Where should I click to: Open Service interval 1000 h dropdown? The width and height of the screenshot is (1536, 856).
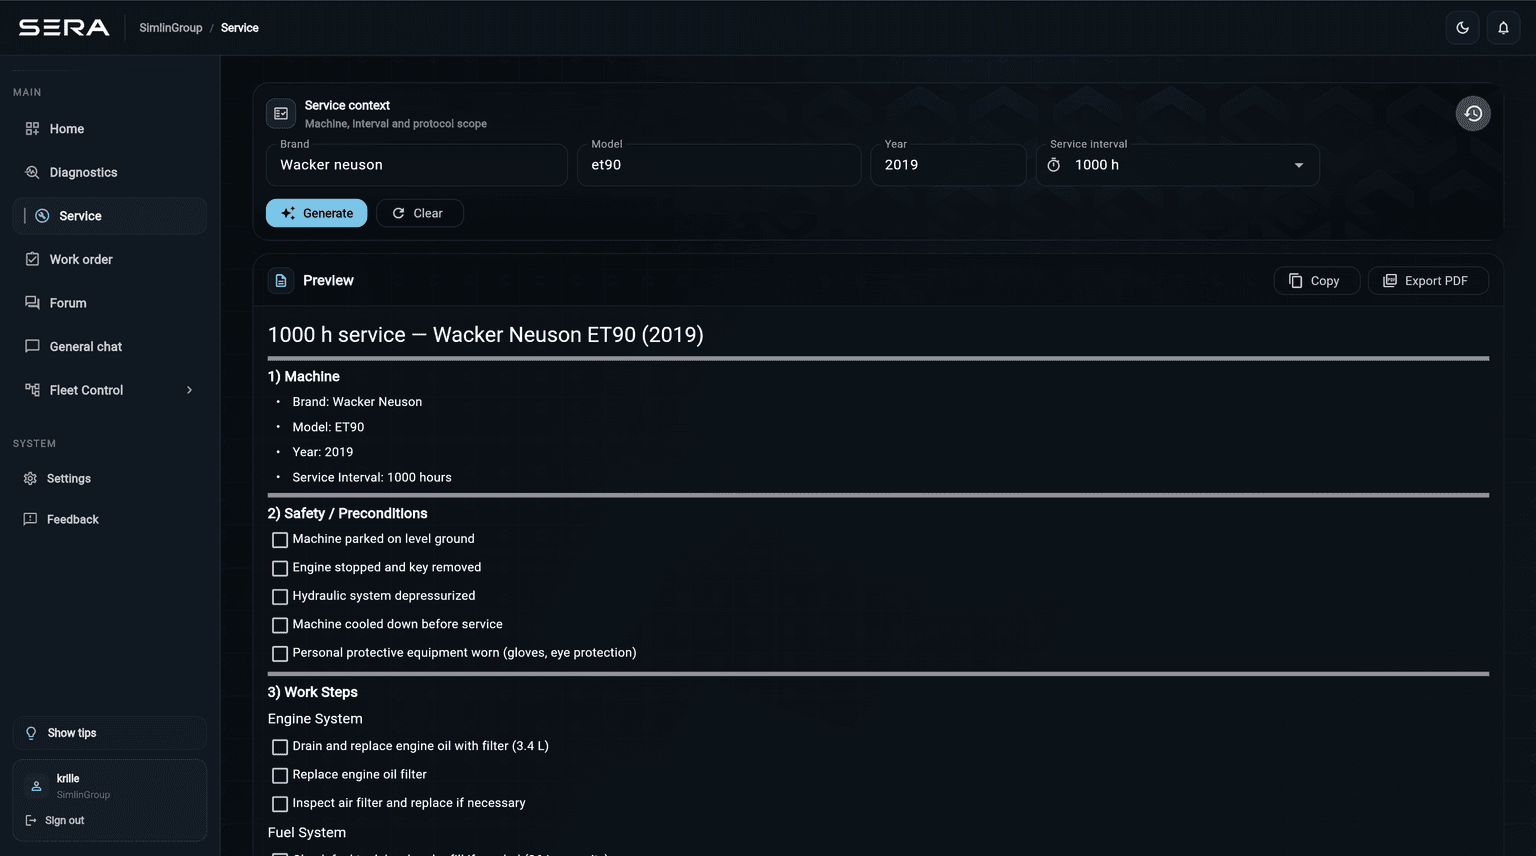[x=1178, y=165]
